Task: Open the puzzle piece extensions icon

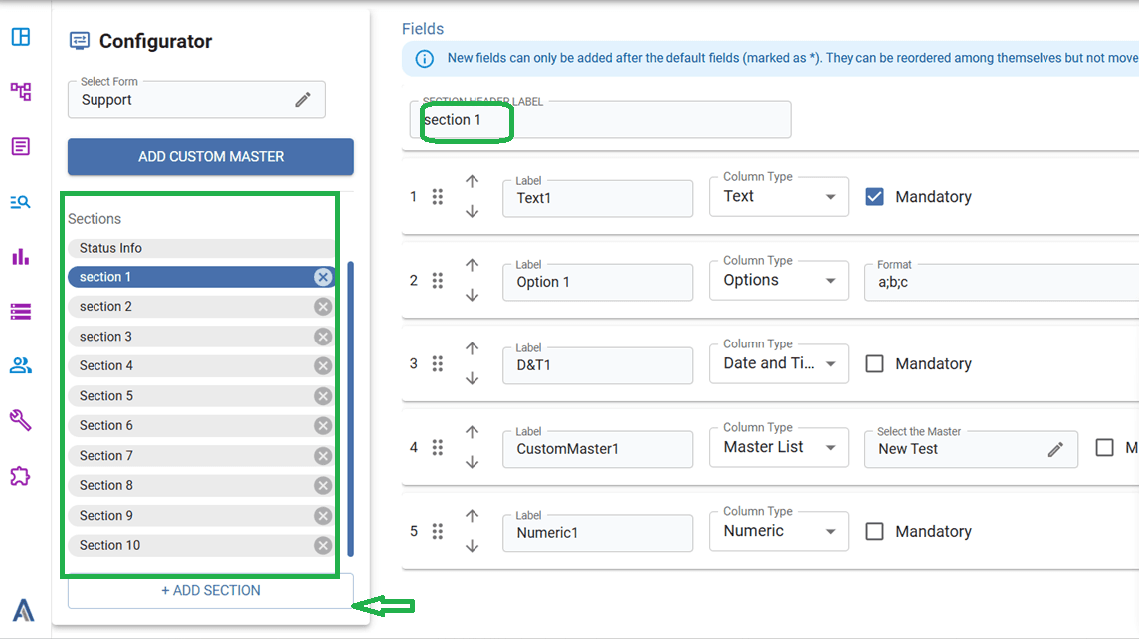Action: coord(21,476)
